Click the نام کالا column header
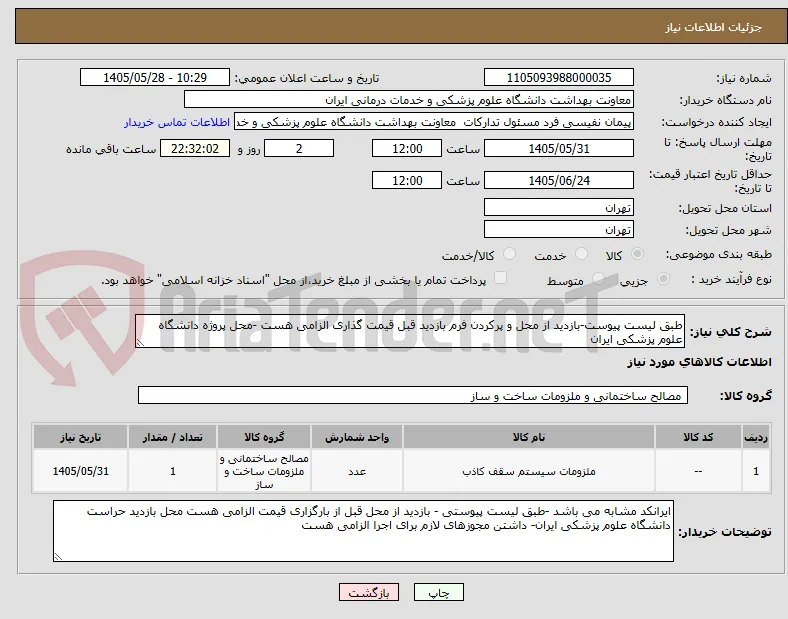The height and width of the screenshot is (619, 788). pos(529,437)
